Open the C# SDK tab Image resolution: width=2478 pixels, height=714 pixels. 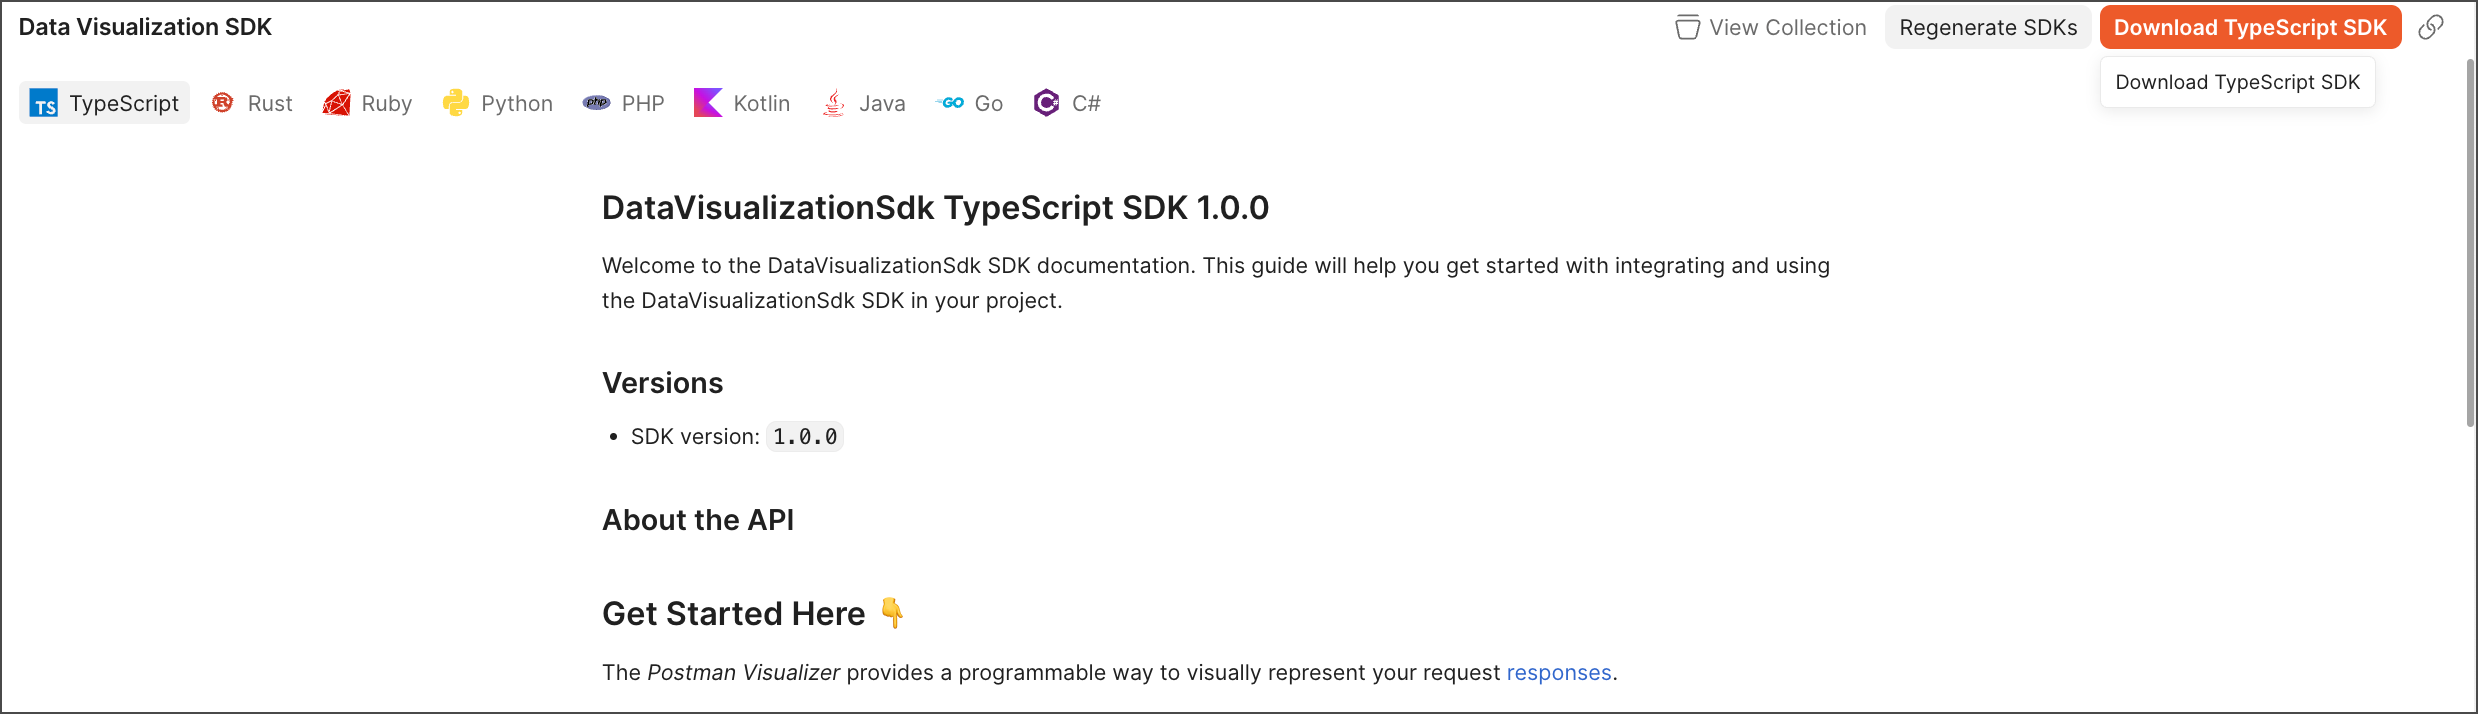[1067, 103]
